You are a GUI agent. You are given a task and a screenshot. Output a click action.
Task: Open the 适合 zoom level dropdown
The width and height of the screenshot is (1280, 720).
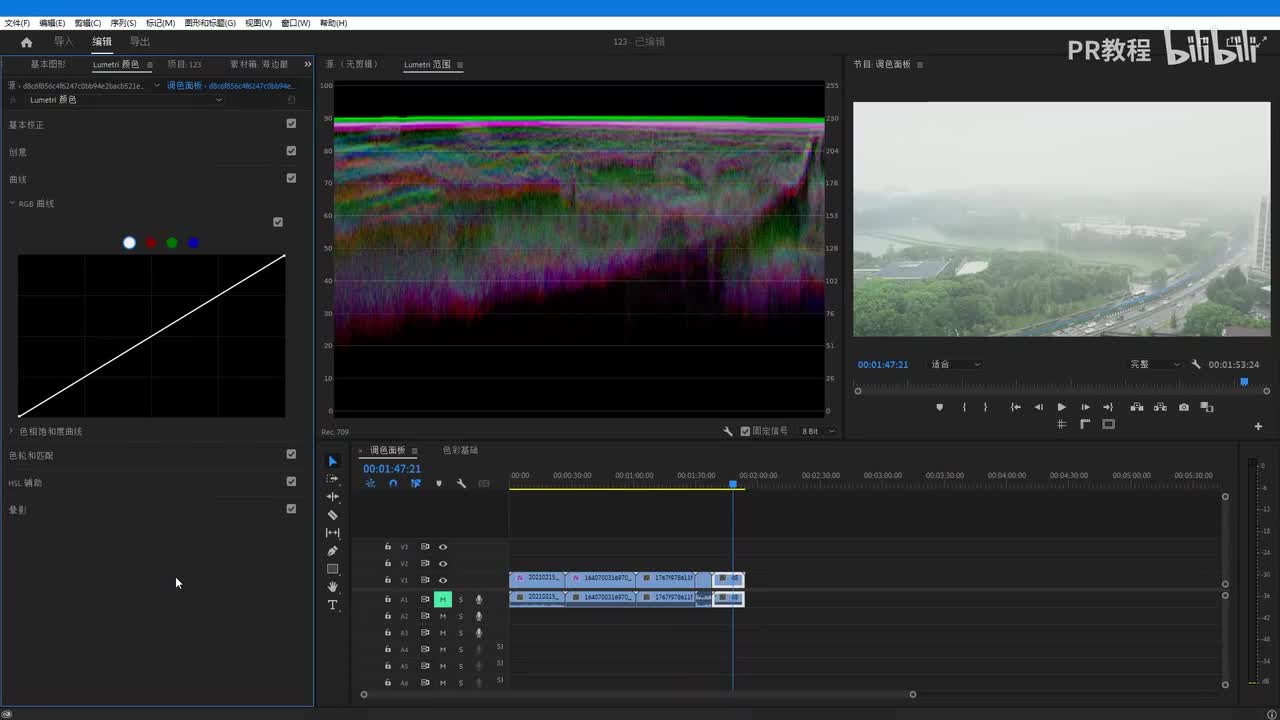(x=955, y=365)
